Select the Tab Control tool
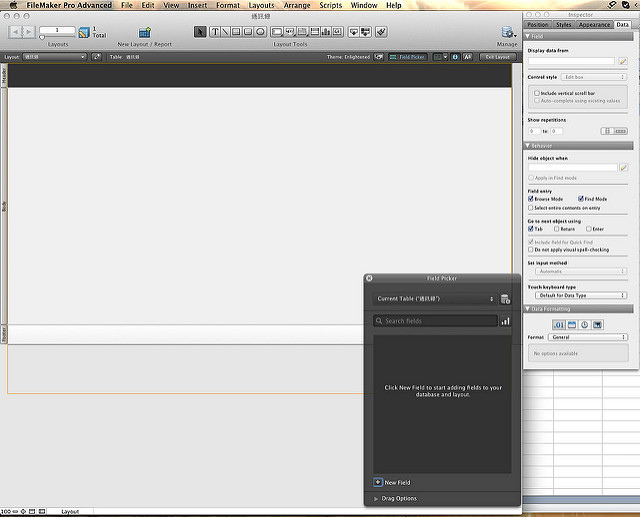This screenshot has height=517, width=640. 302,32
